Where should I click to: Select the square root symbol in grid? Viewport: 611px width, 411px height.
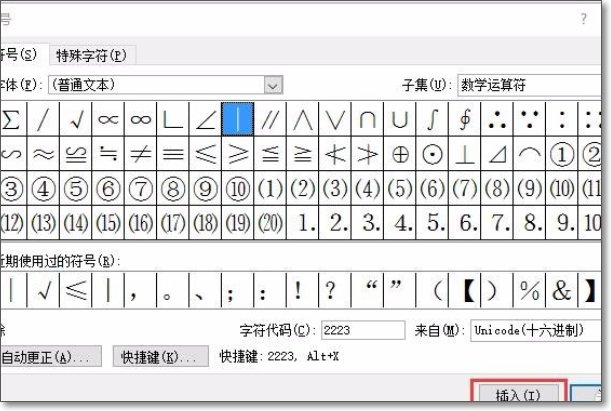coord(76,119)
